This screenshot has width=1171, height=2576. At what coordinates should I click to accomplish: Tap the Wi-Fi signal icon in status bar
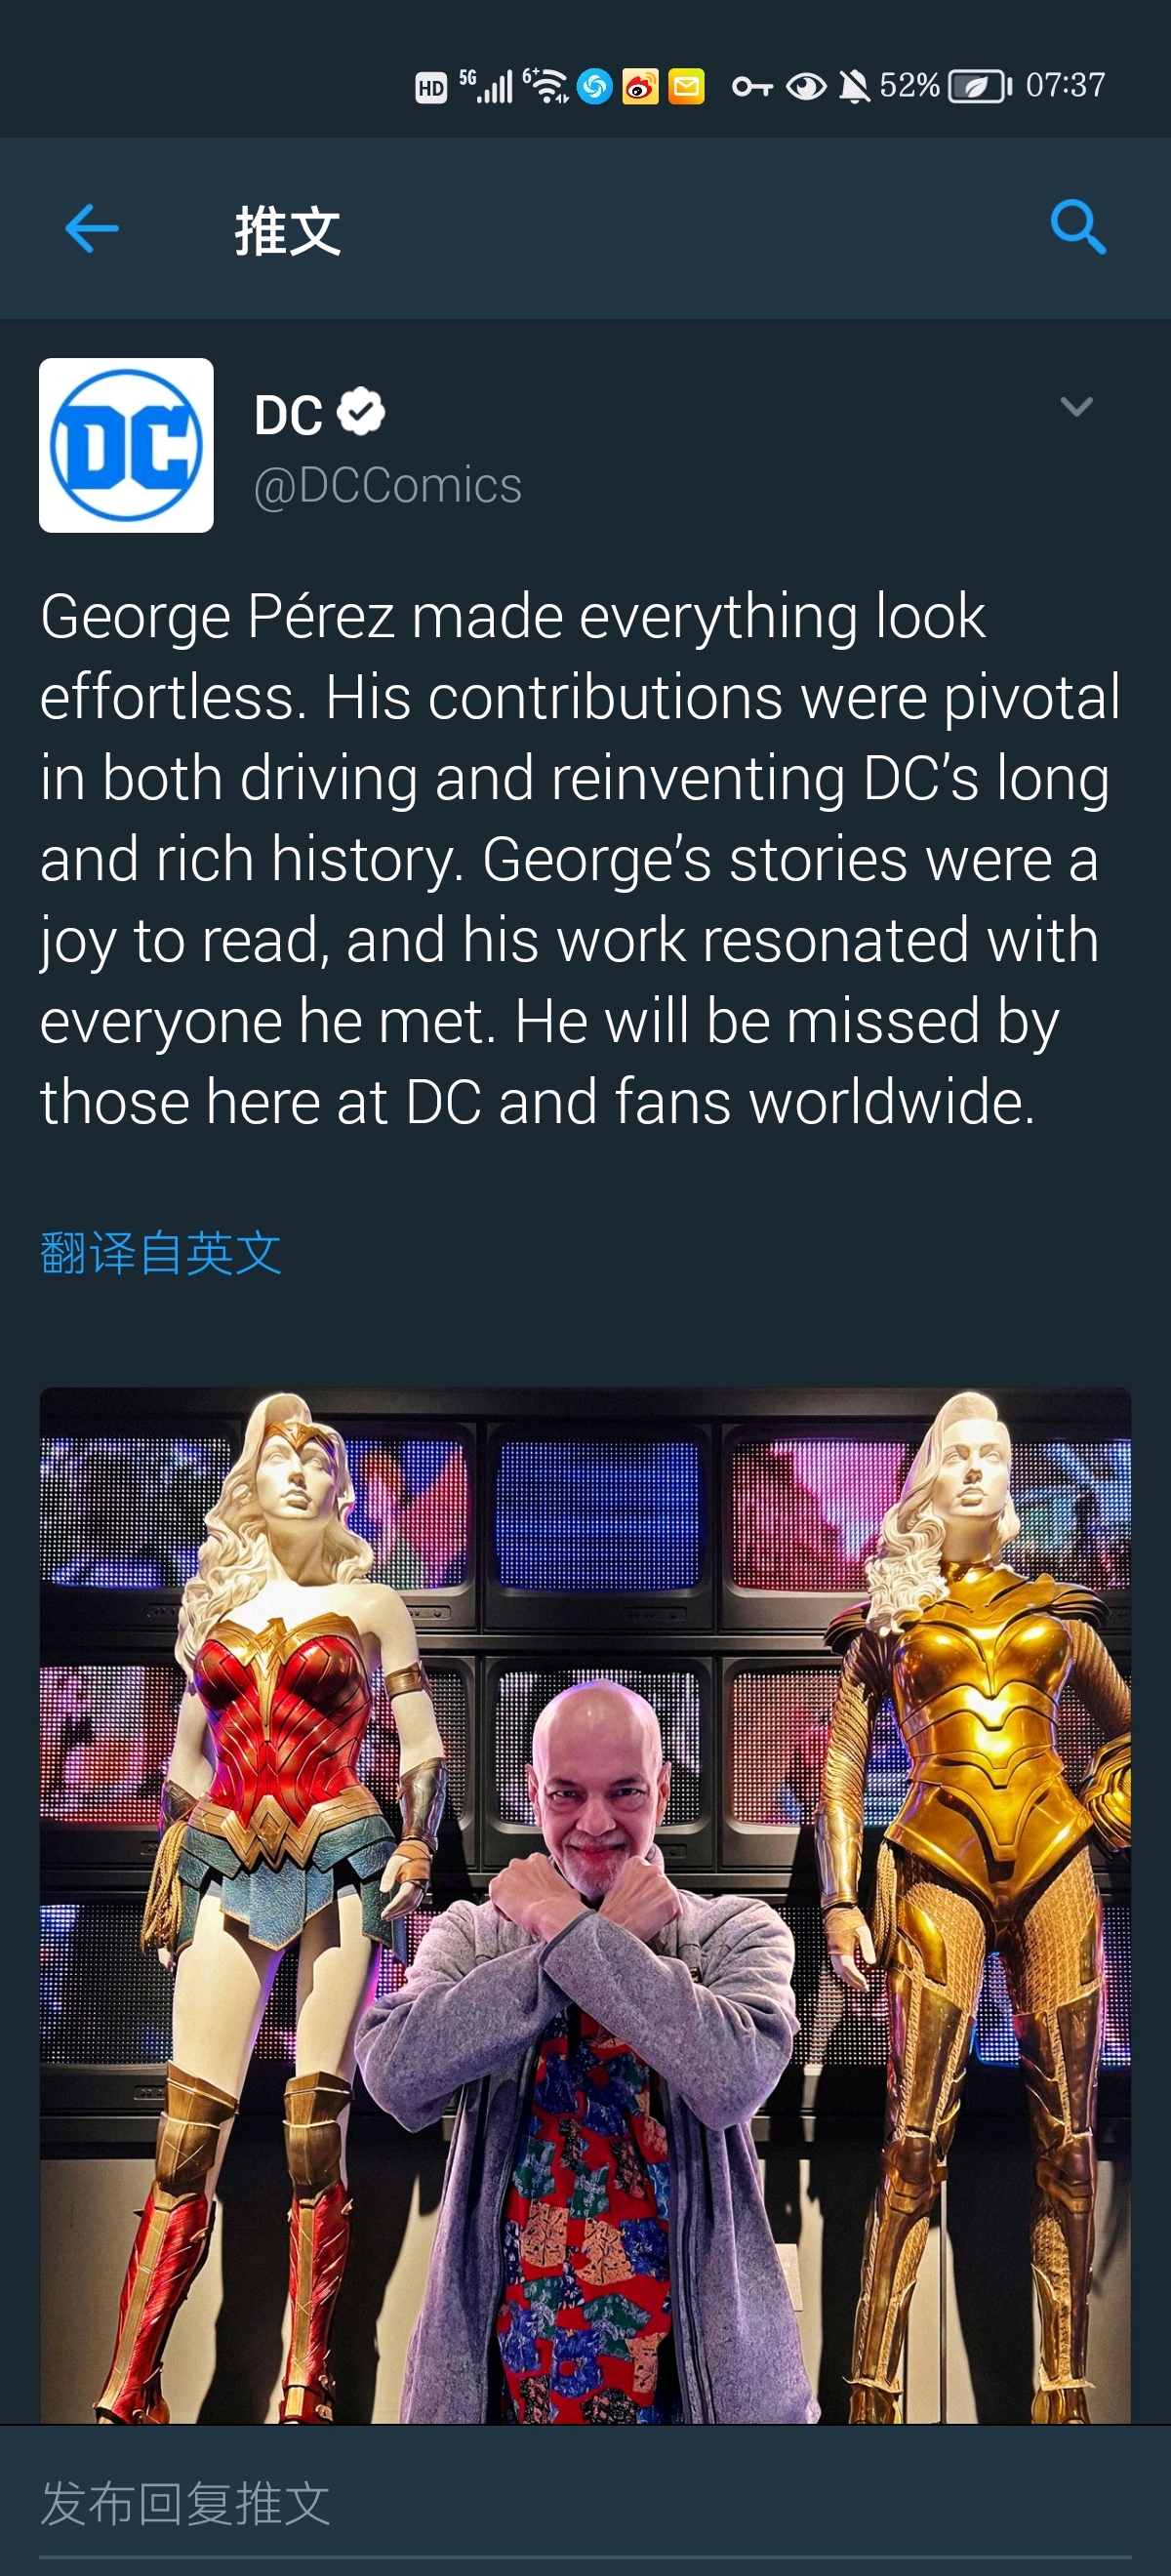pos(545,87)
